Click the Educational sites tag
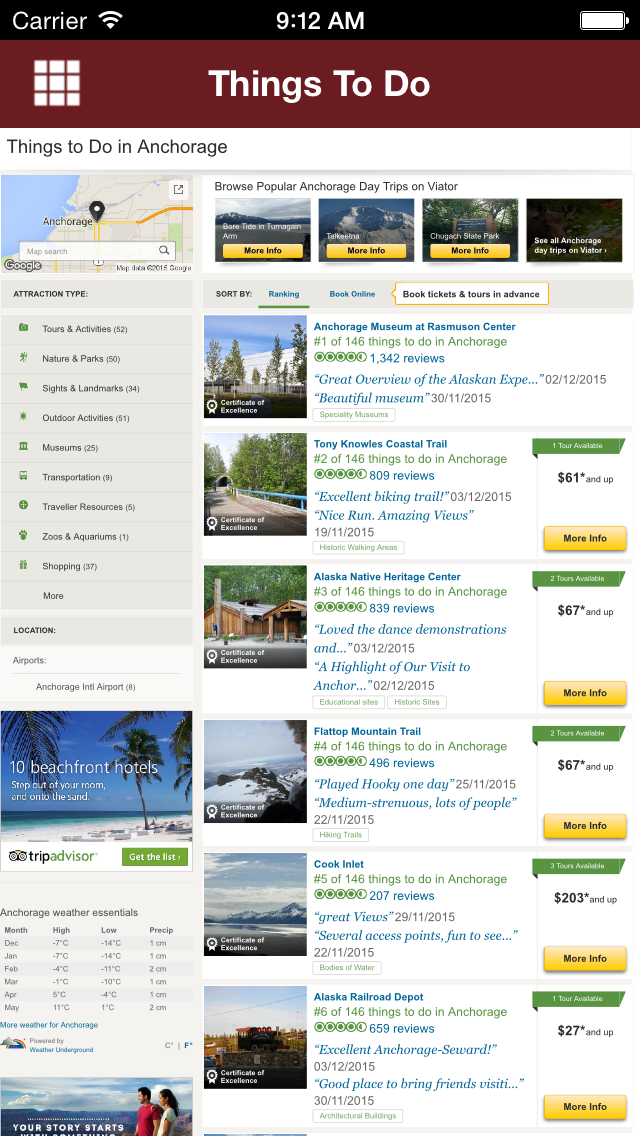 click(349, 702)
